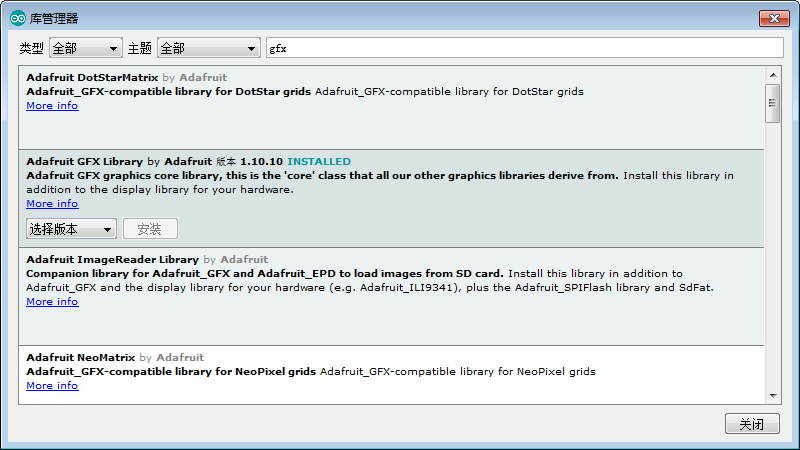The height and width of the screenshot is (450, 800).
Task: Select the Adafruit ImageReader Library title
Action: [112, 260]
